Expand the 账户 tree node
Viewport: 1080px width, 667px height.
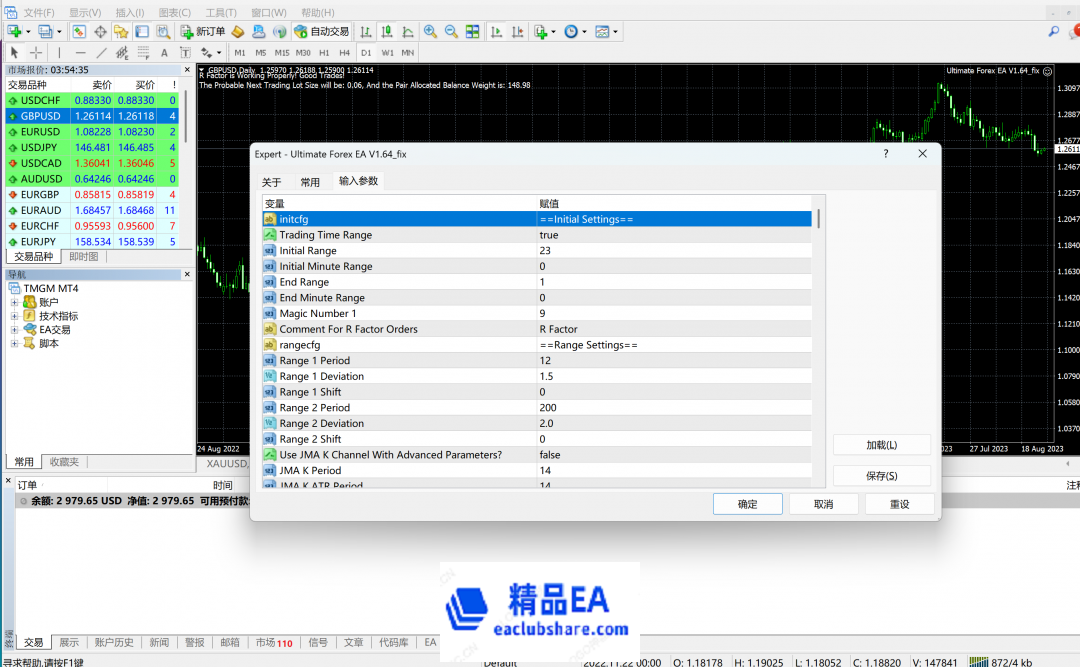[x=15, y=302]
